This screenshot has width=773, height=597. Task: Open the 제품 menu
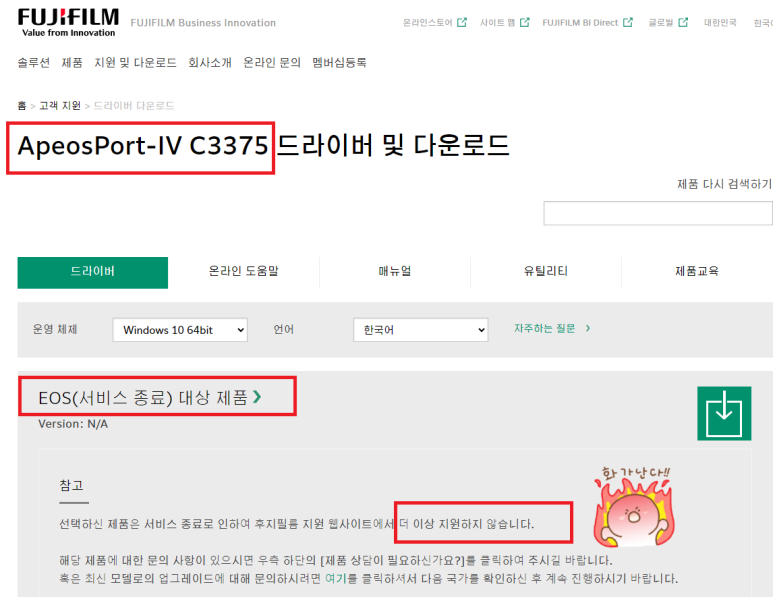click(x=72, y=63)
